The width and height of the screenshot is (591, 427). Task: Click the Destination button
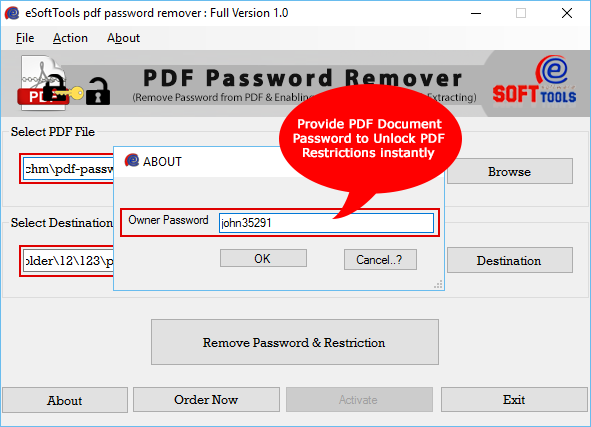[510, 260]
